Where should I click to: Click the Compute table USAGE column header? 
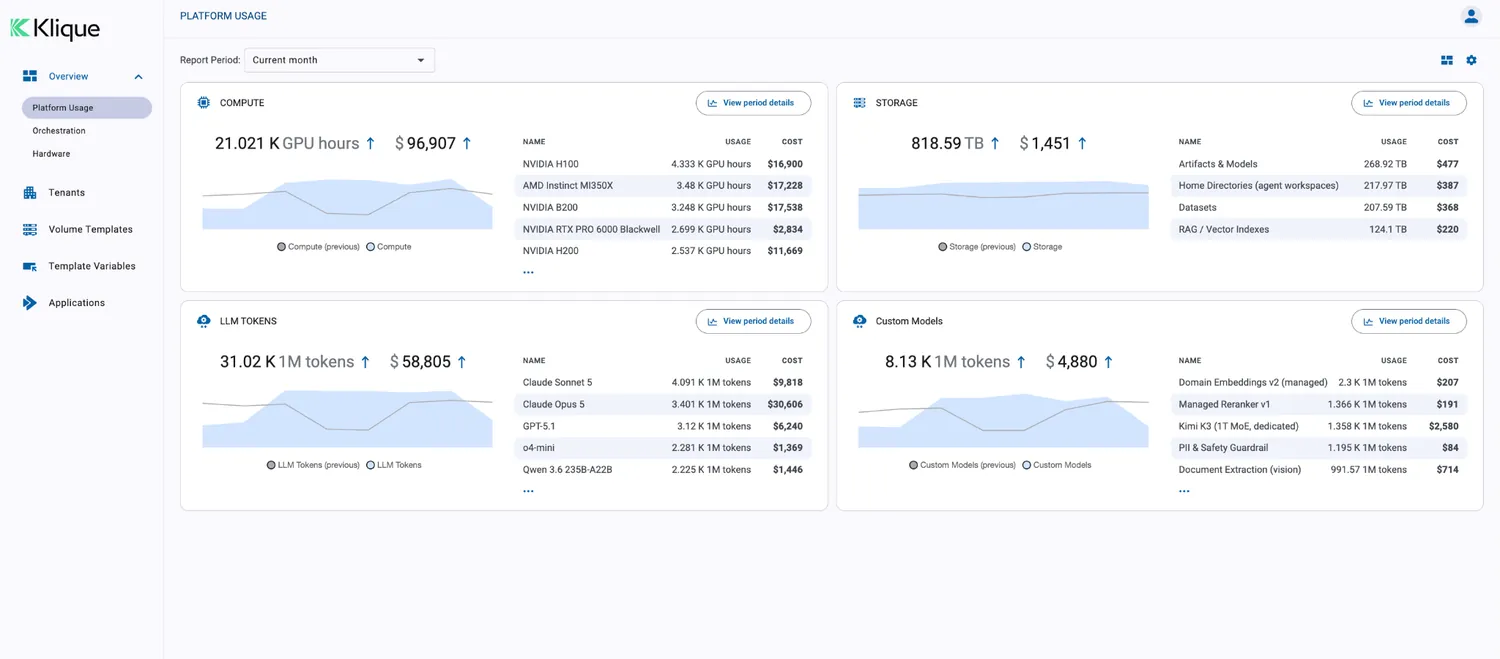[x=738, y=142]
